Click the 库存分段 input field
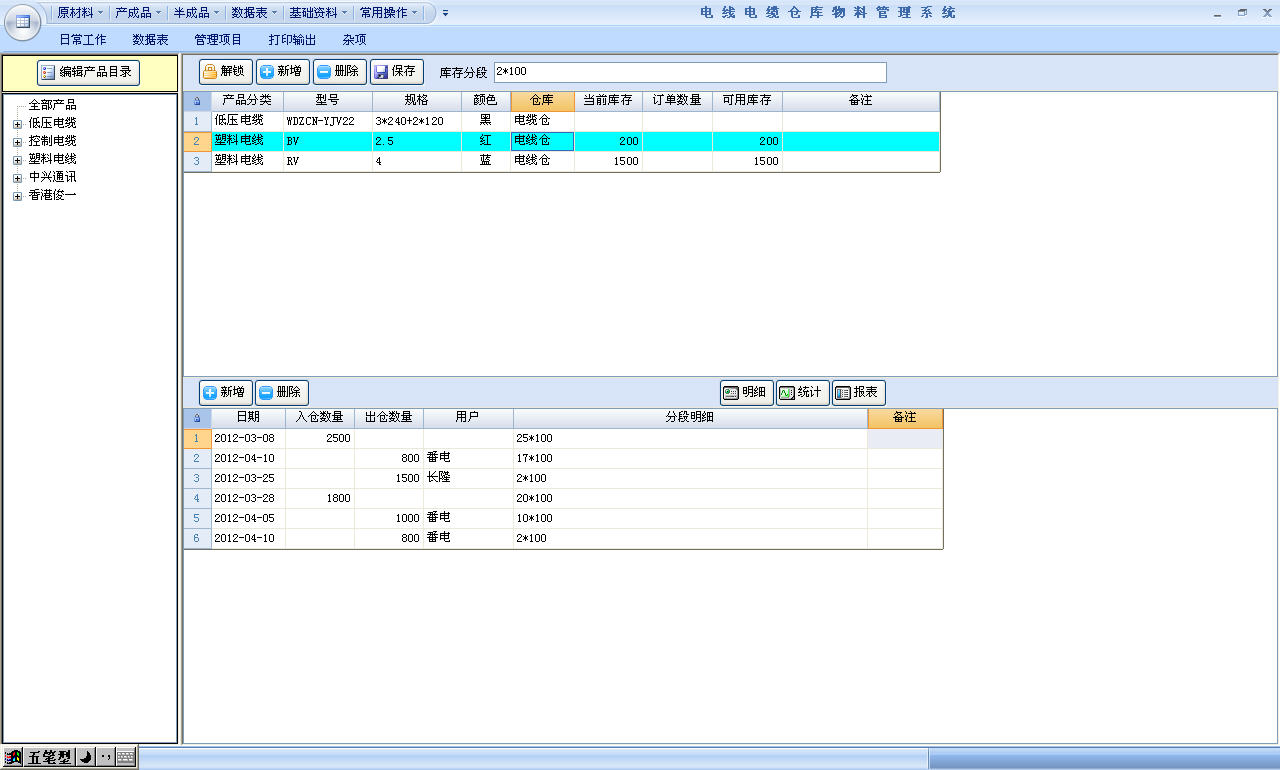Screen dimensions: 1280x770 click(x=690, y=72)
